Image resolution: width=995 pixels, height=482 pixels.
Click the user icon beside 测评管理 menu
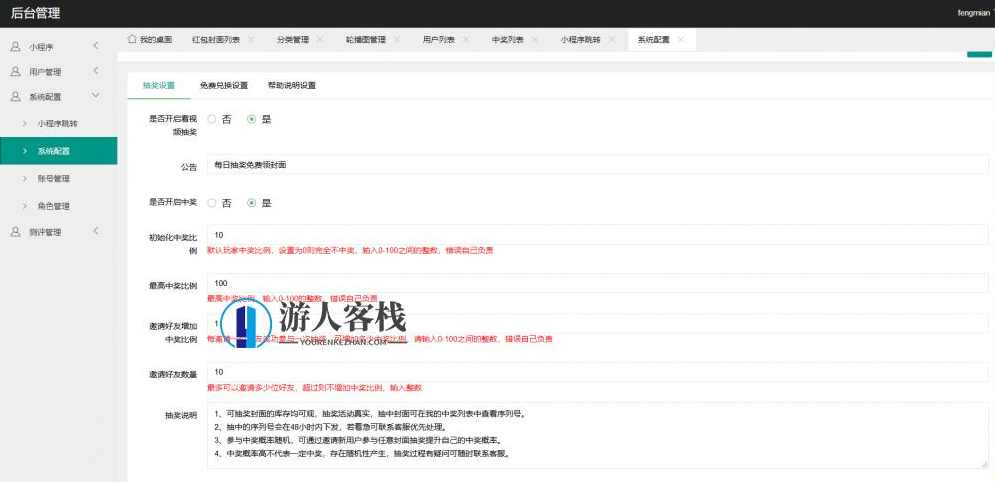click(16, 232)
